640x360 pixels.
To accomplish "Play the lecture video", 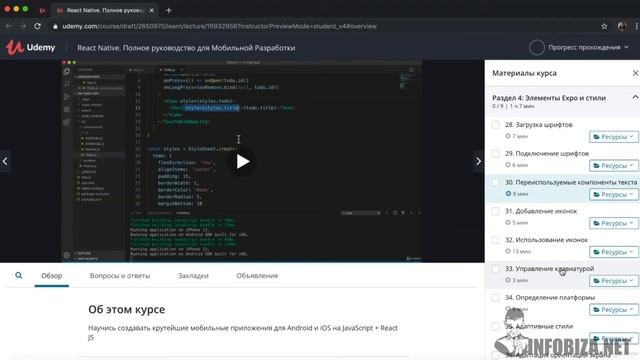I will [243, 162].
